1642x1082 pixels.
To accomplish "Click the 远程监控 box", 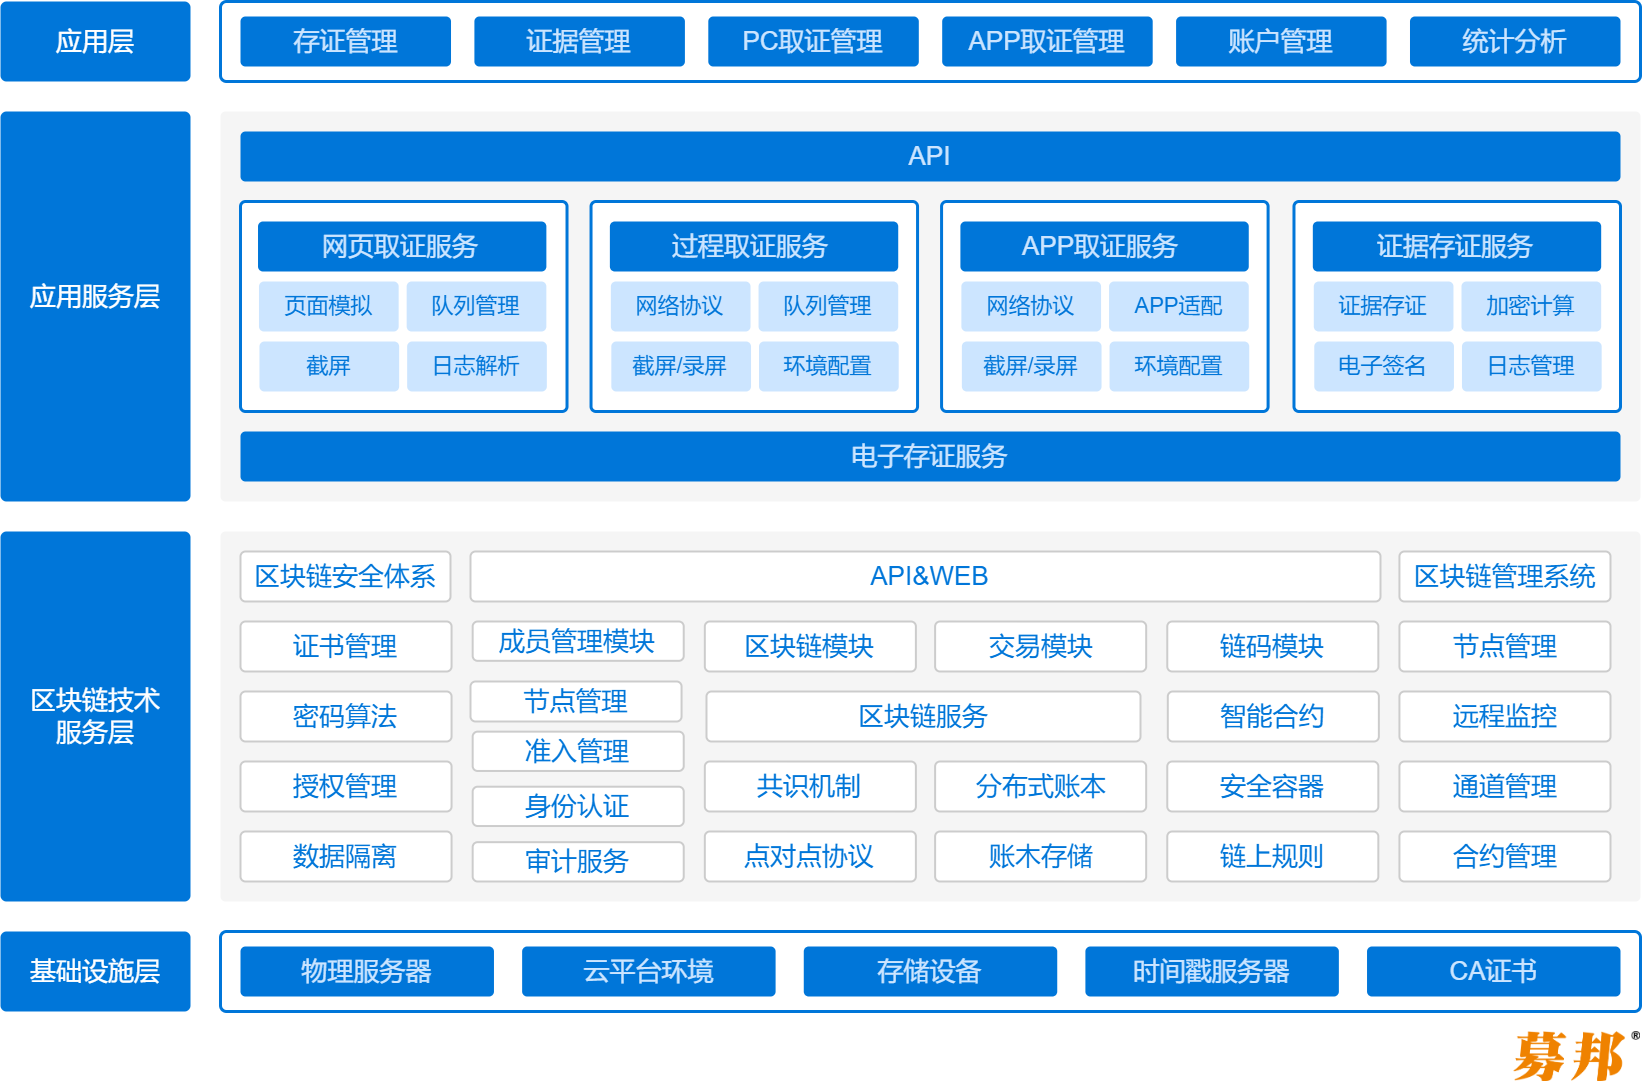I will pyautogui.click(x=1504, y=717).
